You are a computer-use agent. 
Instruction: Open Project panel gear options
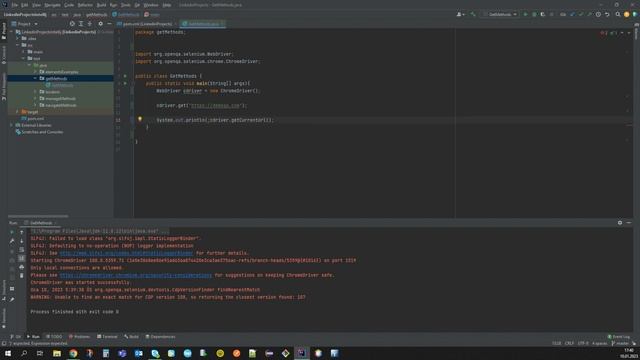[x=100, y=24]
